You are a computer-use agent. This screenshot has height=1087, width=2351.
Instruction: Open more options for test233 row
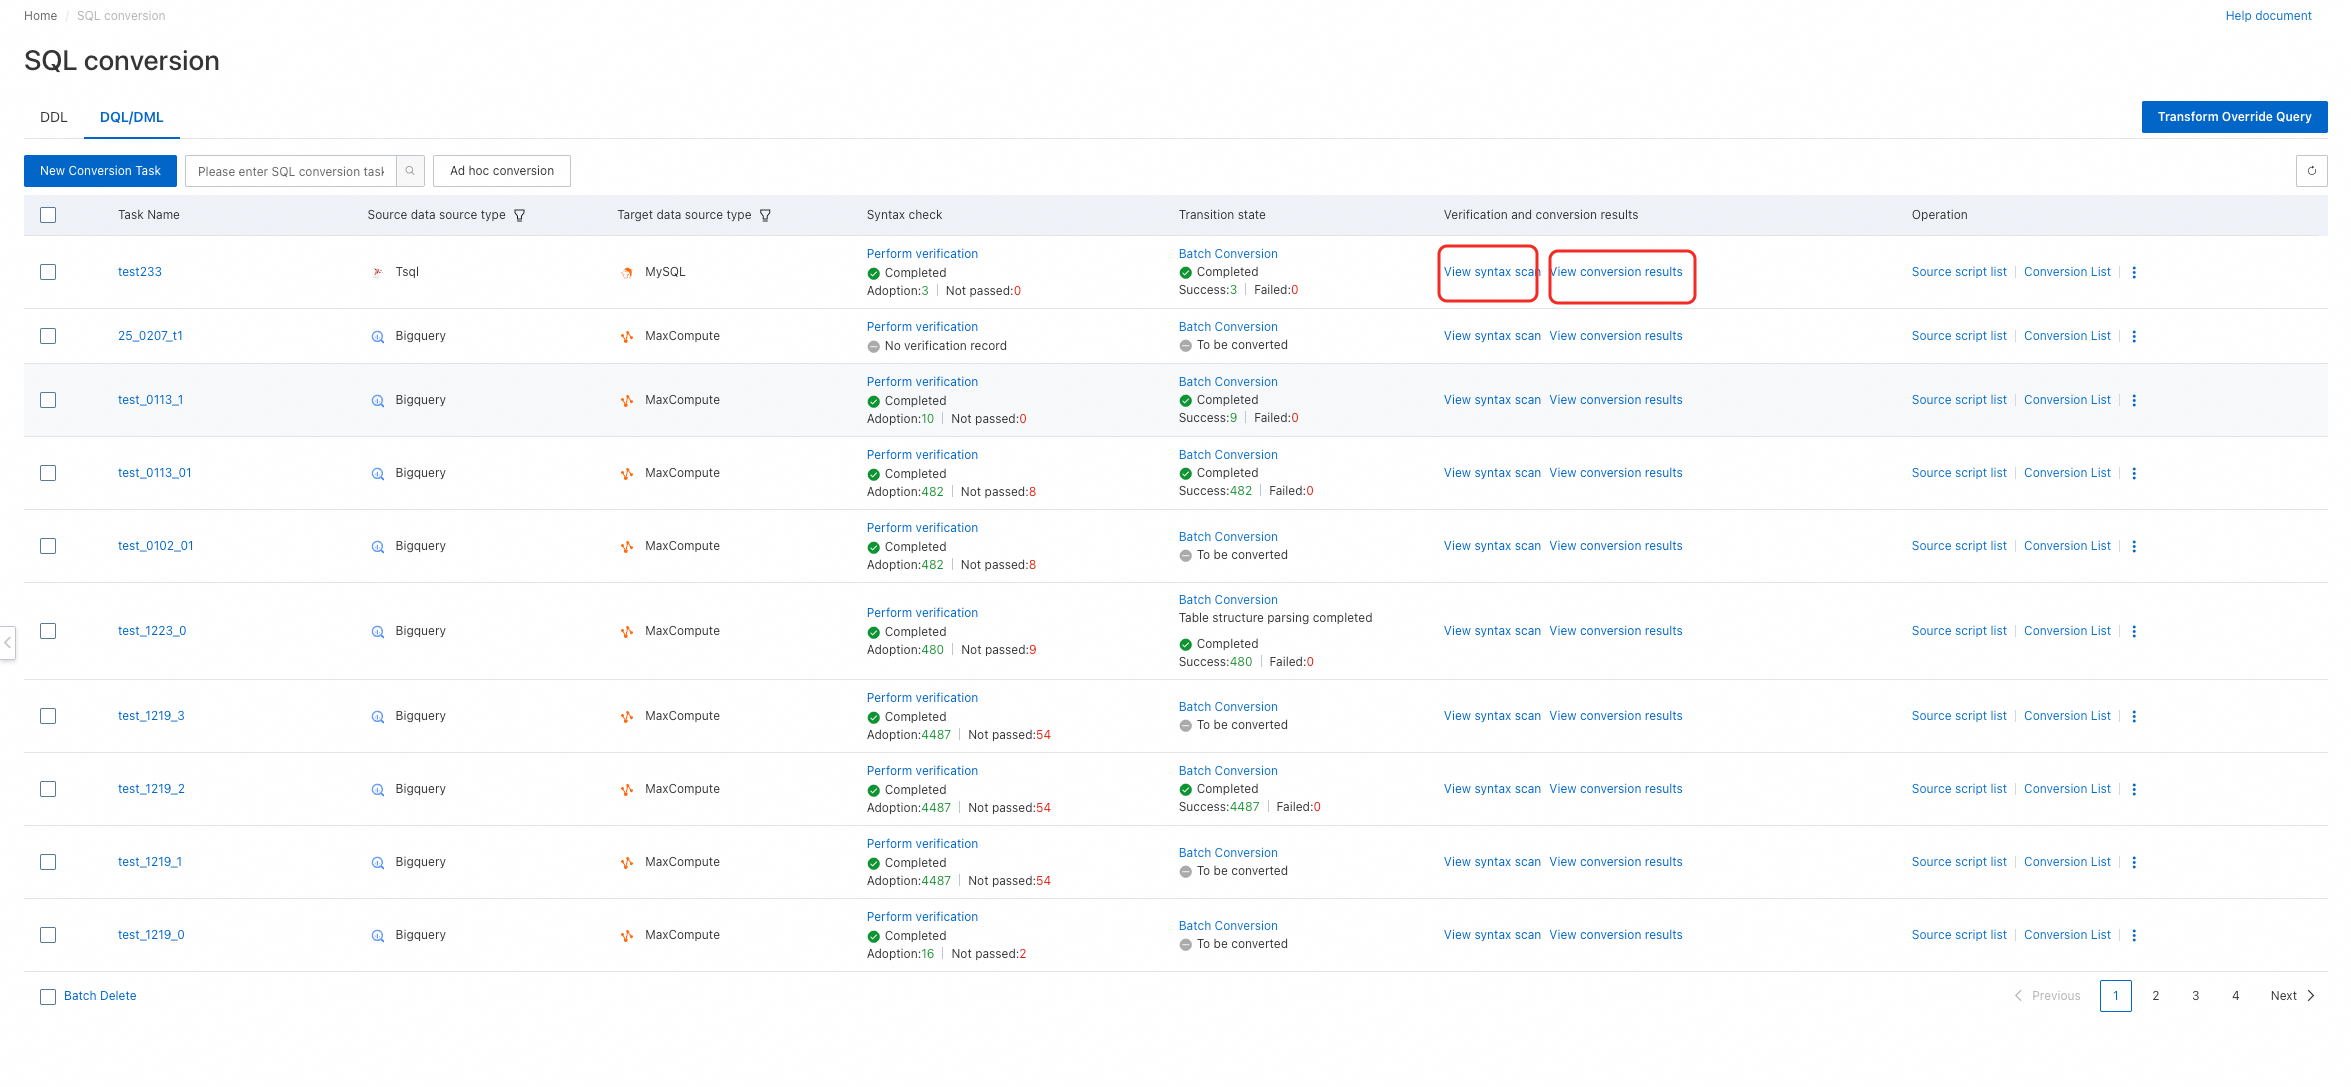(2134, 272)
